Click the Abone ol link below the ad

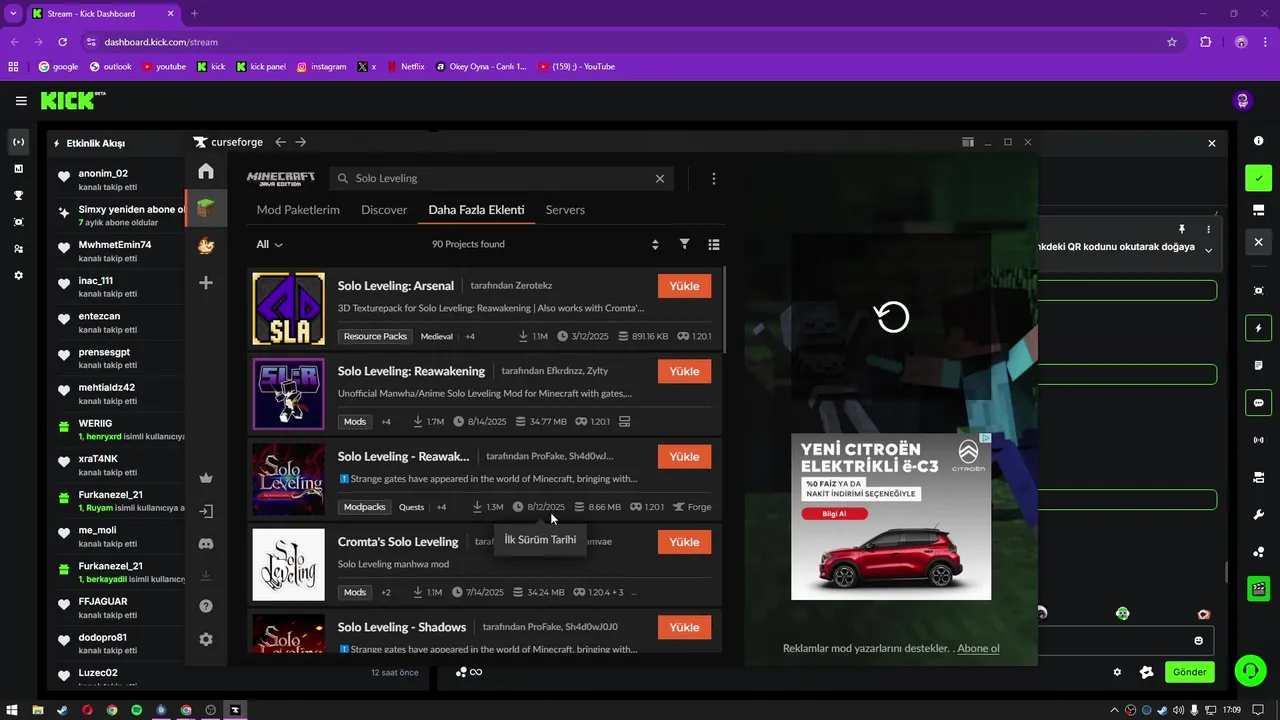click(978, 648)
